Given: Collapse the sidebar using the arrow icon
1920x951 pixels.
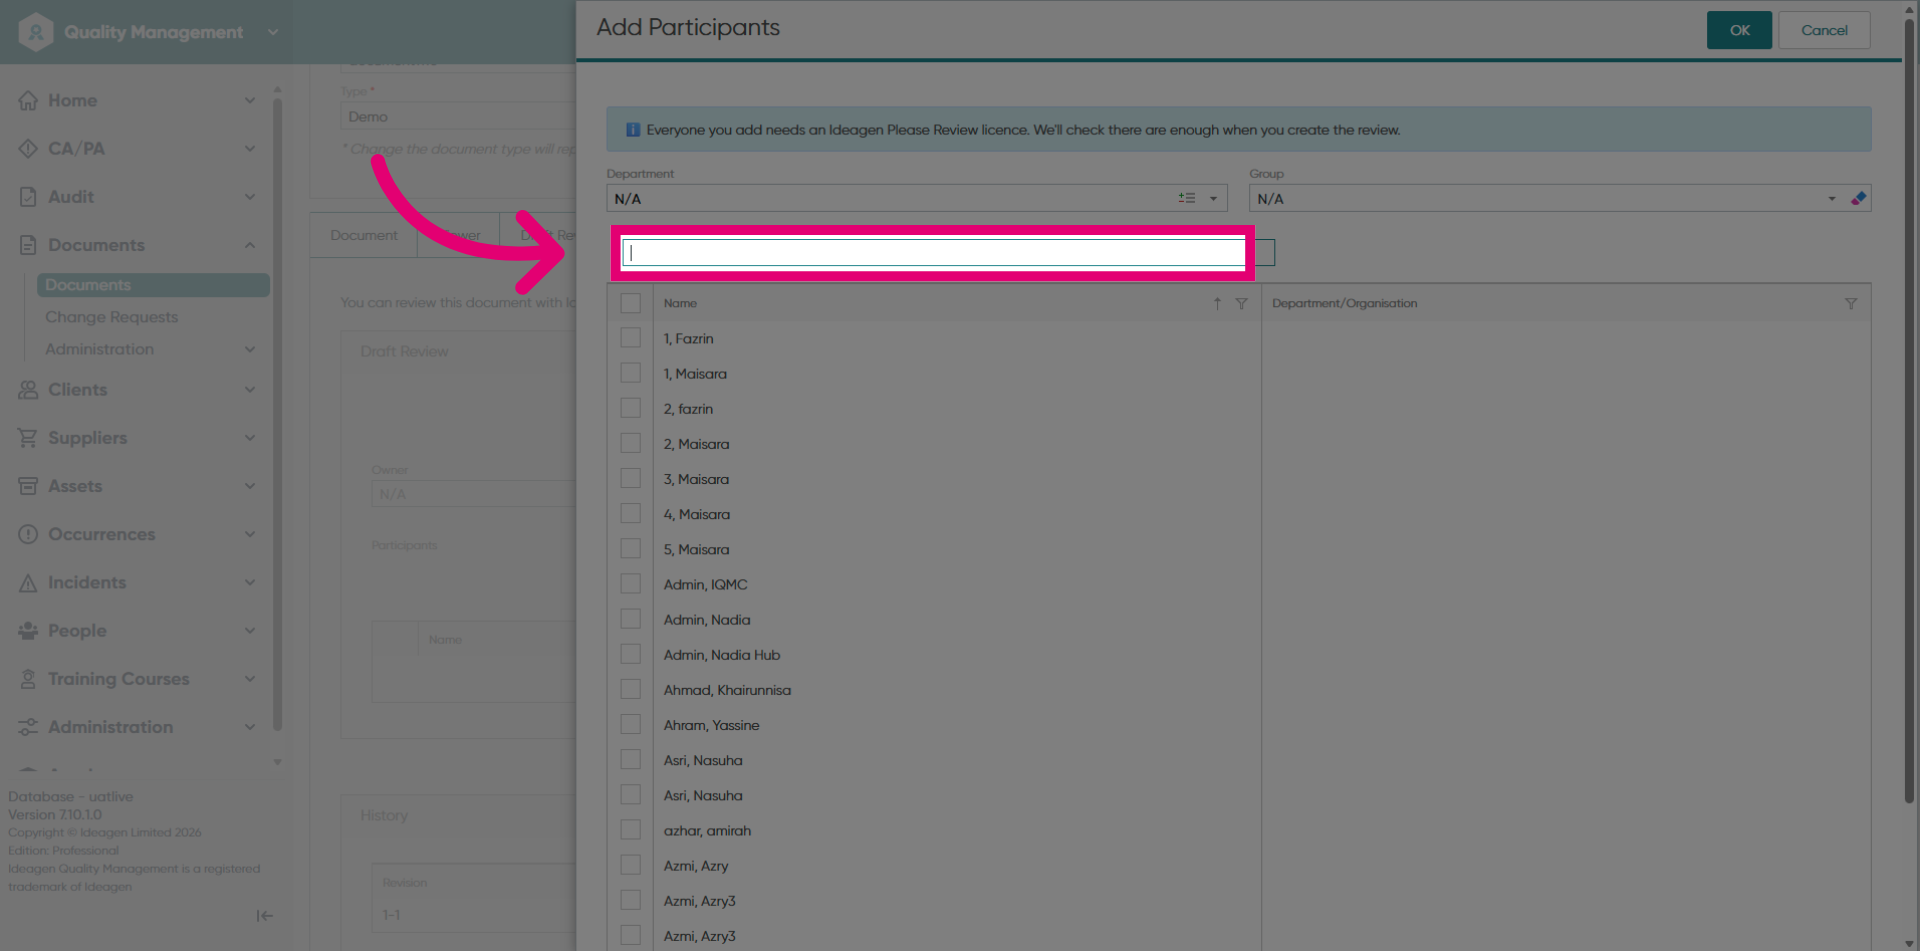Looking at the screenshot, I should coord(264,915).
